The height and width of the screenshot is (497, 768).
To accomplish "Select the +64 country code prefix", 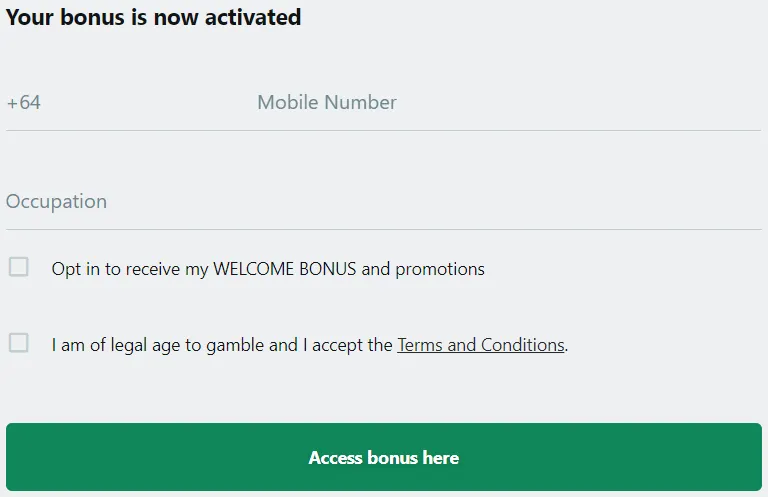I will tap(24, 102).
